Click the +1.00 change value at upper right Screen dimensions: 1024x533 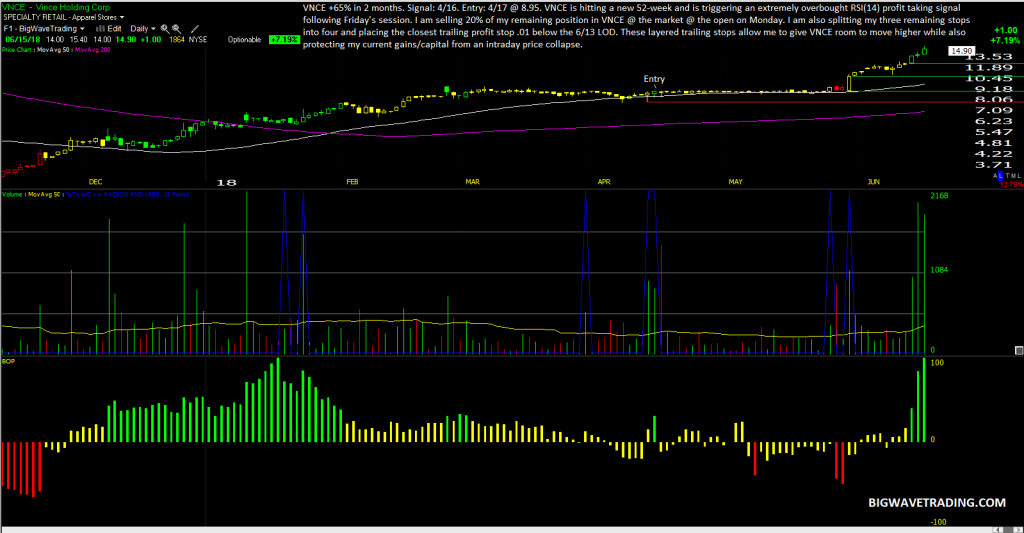coord(1005,30)
